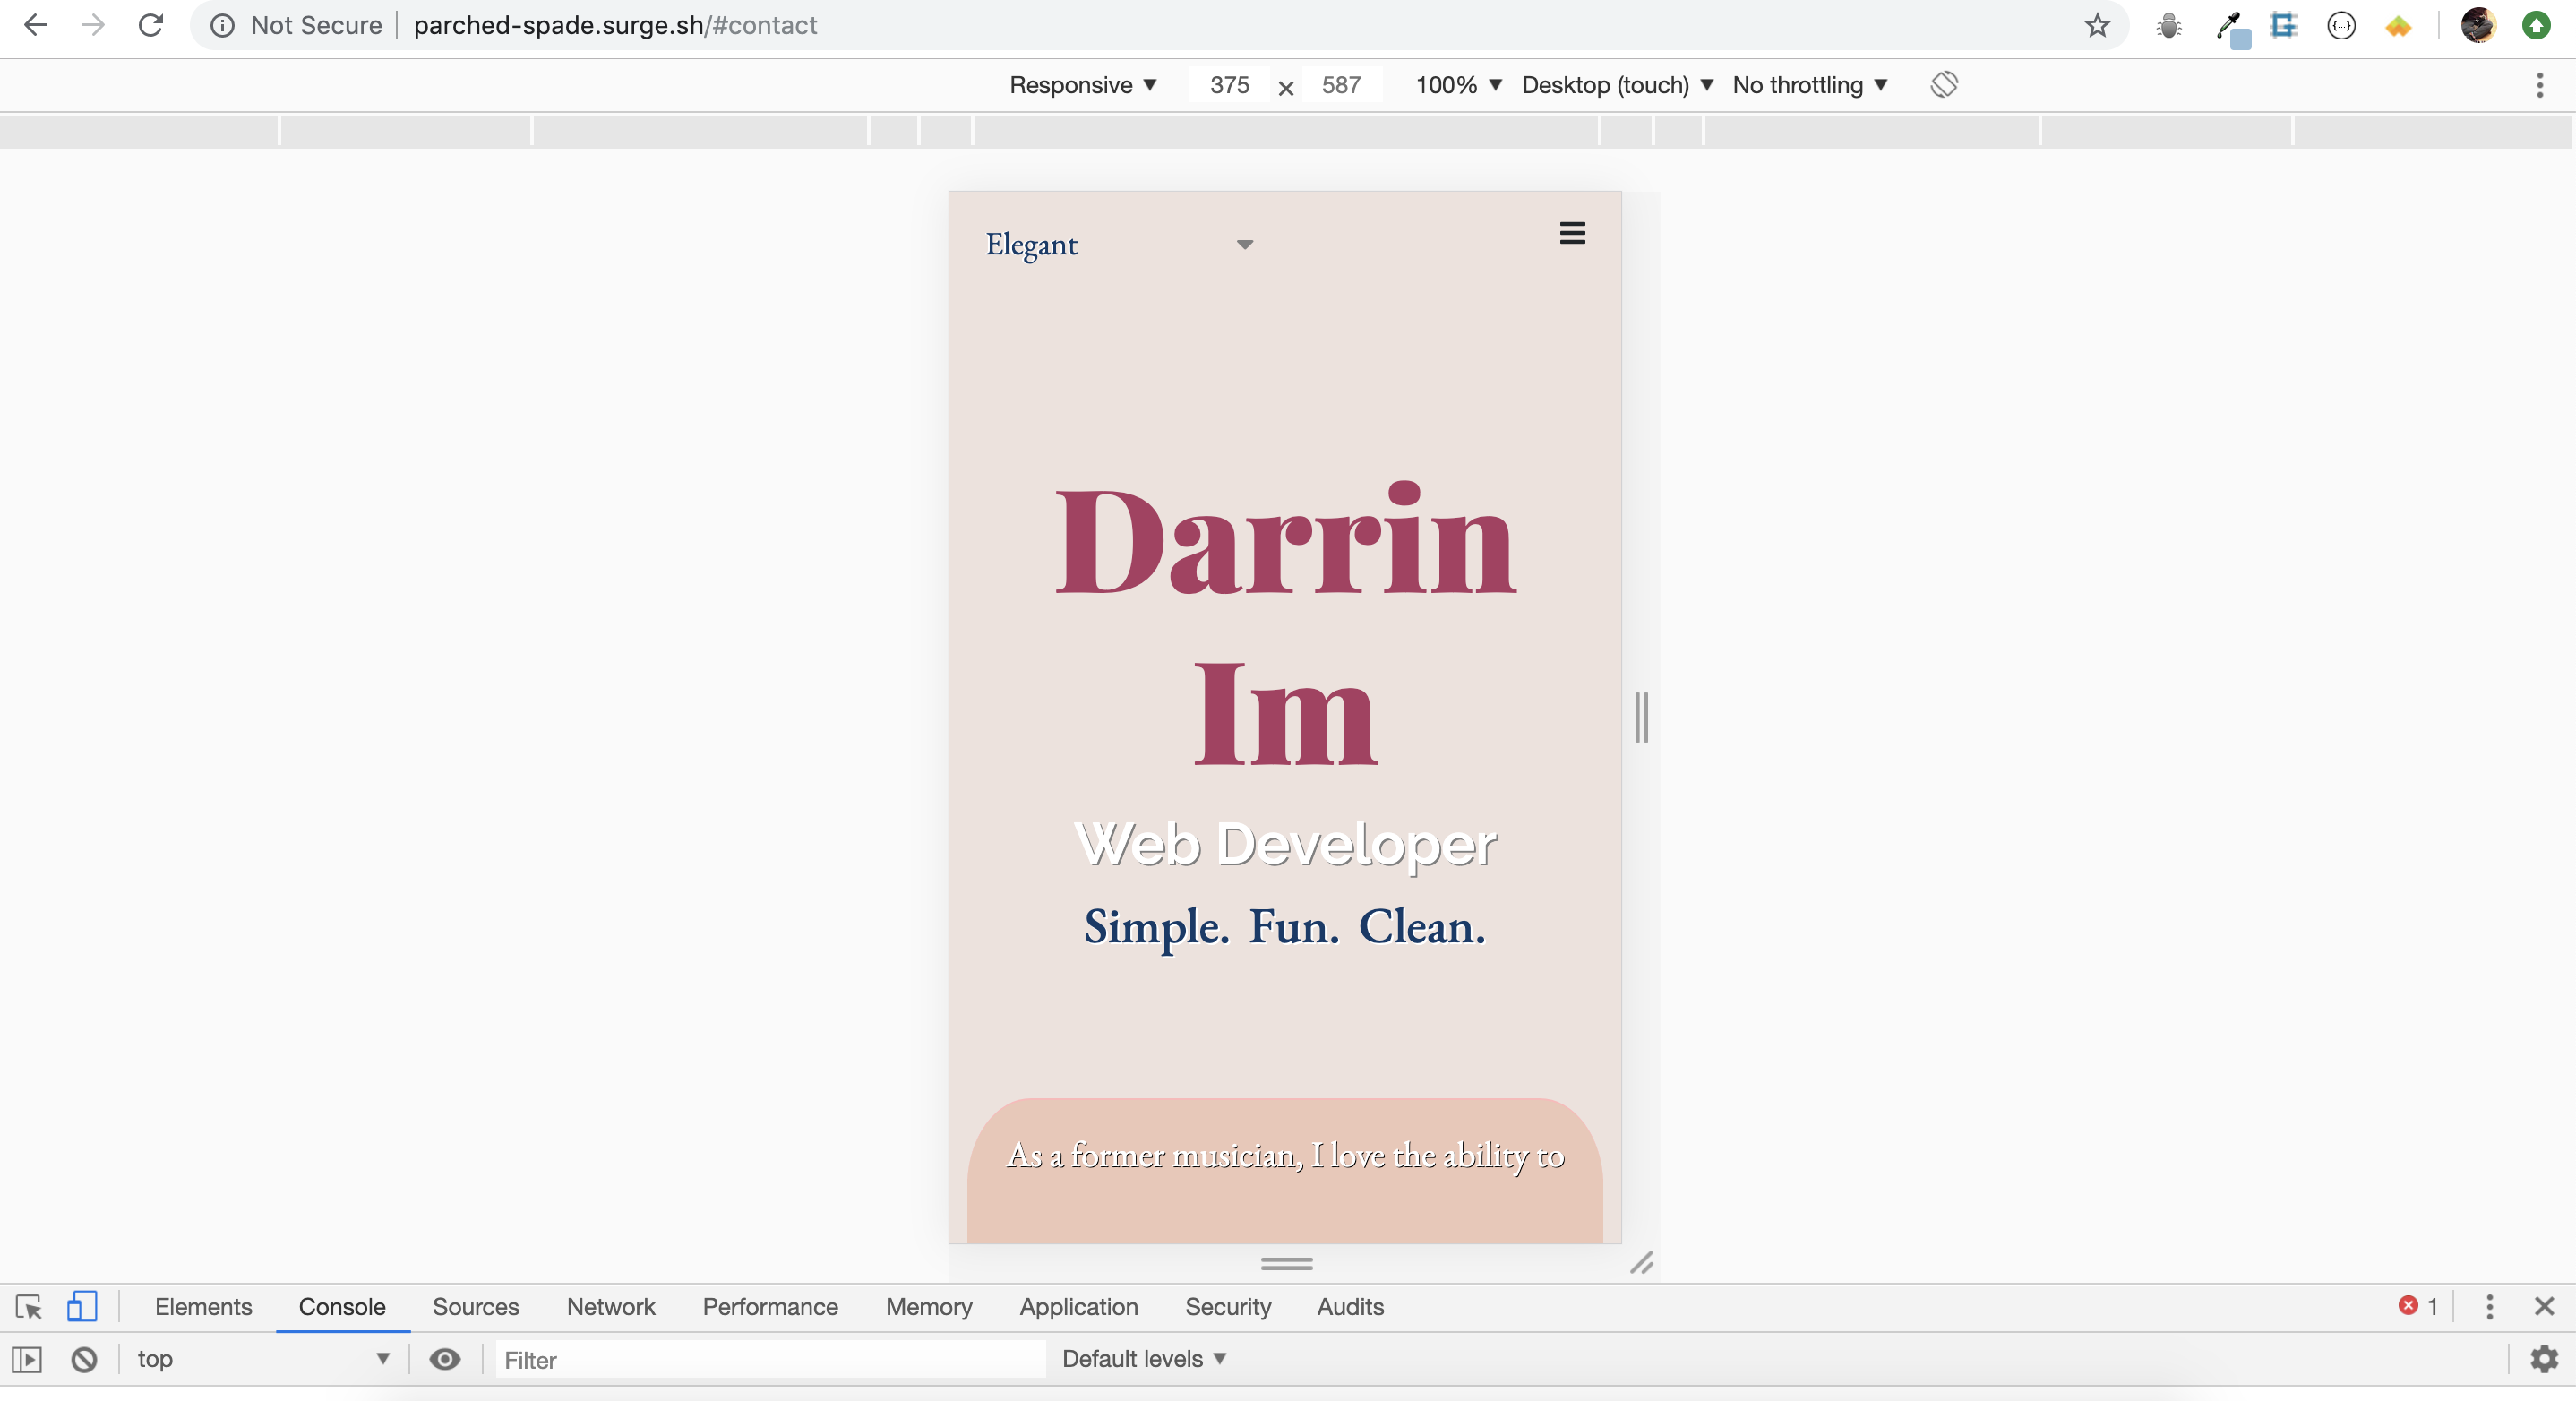Expand the Elegant dropdown on the page
The image size is (2576, 1401).
(1243, 244)
